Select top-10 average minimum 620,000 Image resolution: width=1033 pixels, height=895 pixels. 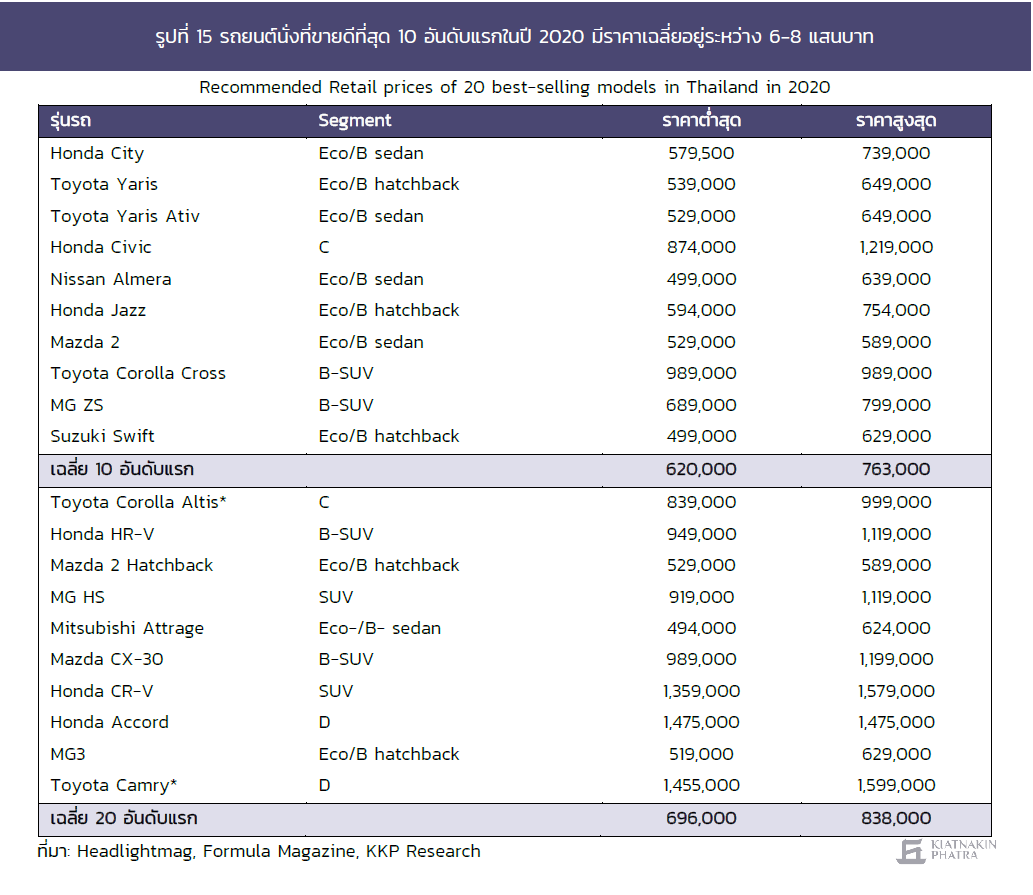tap(701, 470)
